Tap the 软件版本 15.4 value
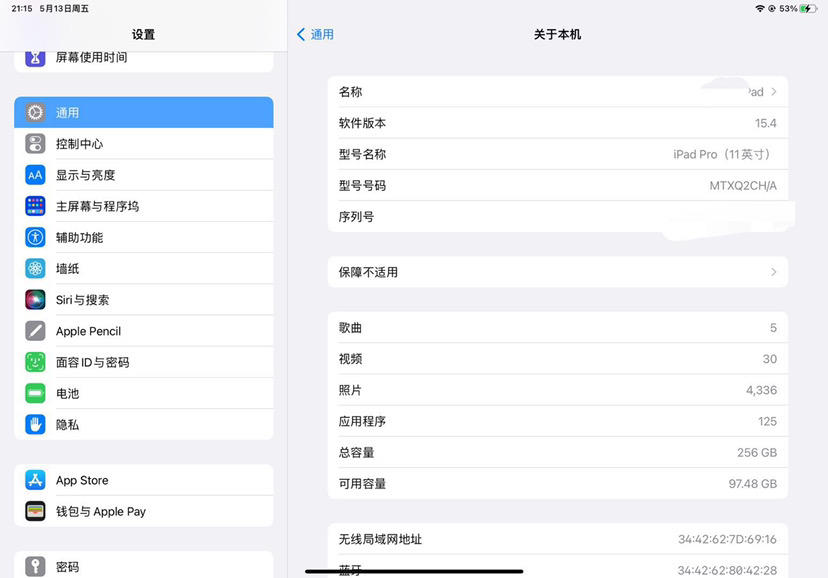 [x=766, y=123]
